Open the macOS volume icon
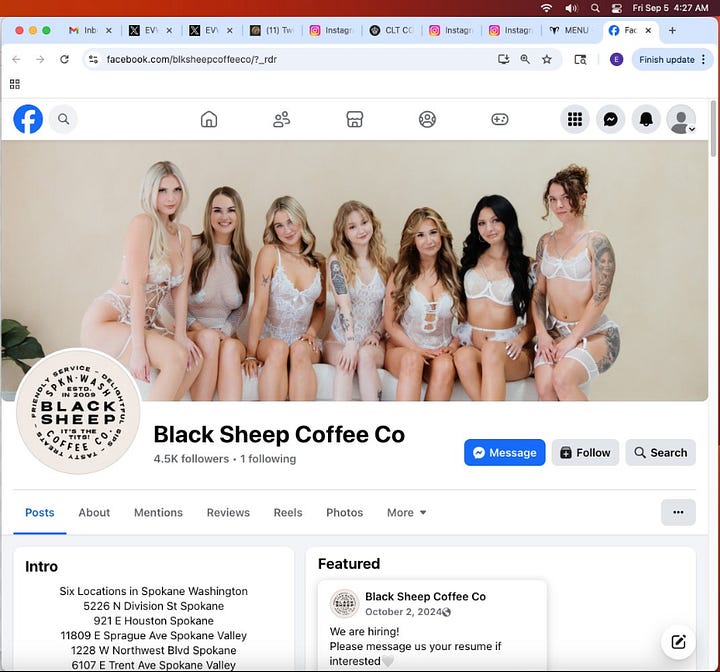Image resolution: width=720 pixels, height=672 pixels. pos(571,8)
